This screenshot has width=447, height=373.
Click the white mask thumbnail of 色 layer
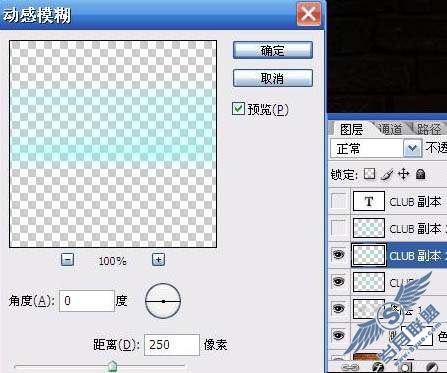(417, 336)
